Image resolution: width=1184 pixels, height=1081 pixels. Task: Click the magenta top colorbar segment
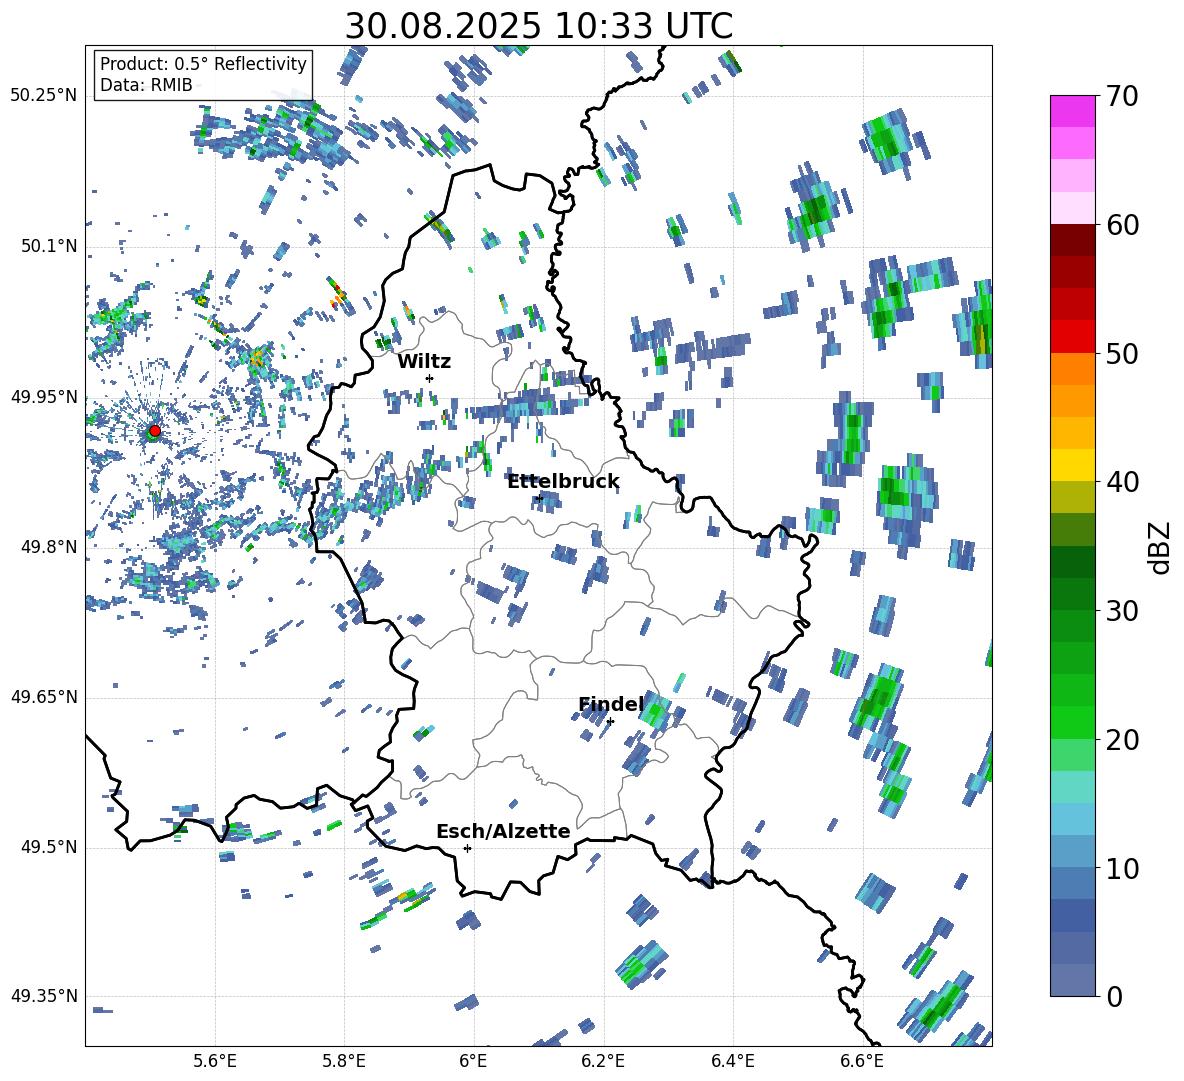click(1072, 111)
